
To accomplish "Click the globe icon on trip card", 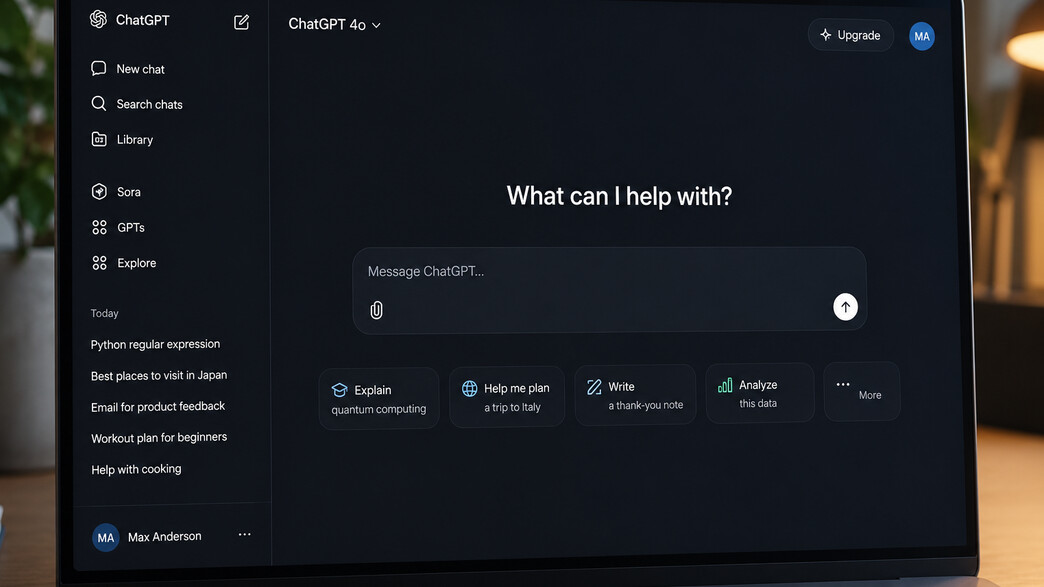I will pyautogui.click(x=469, y=388).
